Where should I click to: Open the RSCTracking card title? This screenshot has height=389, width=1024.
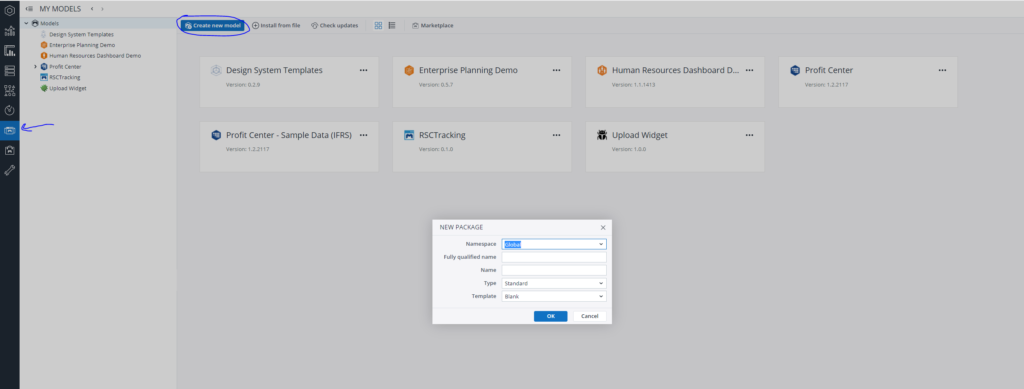442,135
